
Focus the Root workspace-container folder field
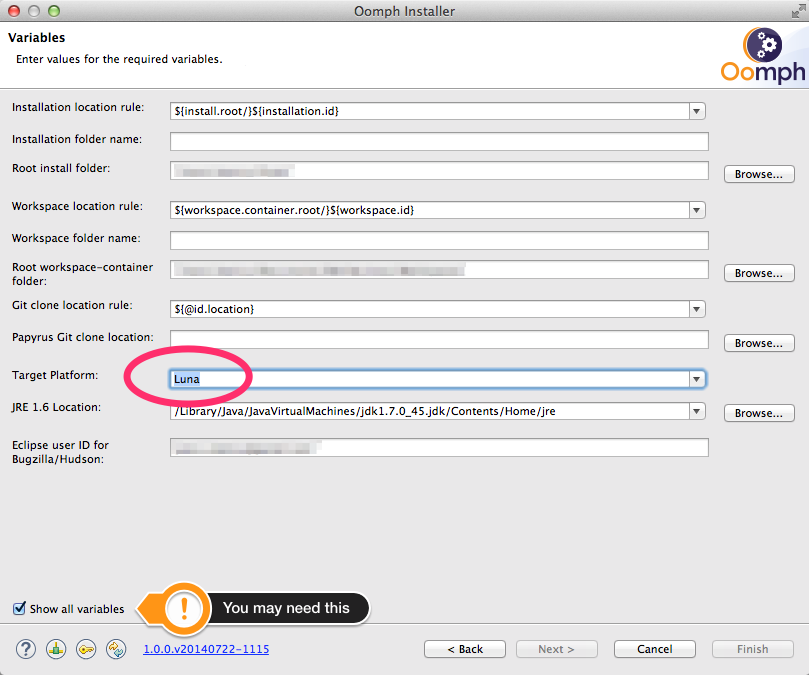coord(439,269)
